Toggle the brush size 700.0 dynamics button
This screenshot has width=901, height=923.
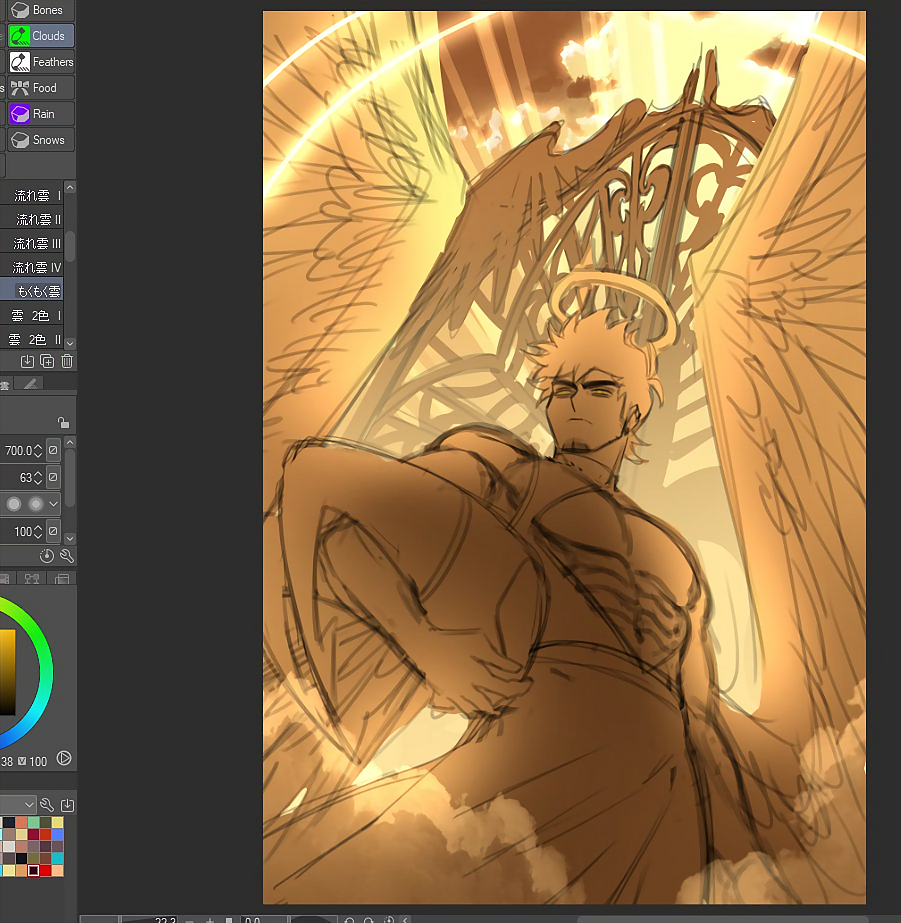click(x=53, y=451)
